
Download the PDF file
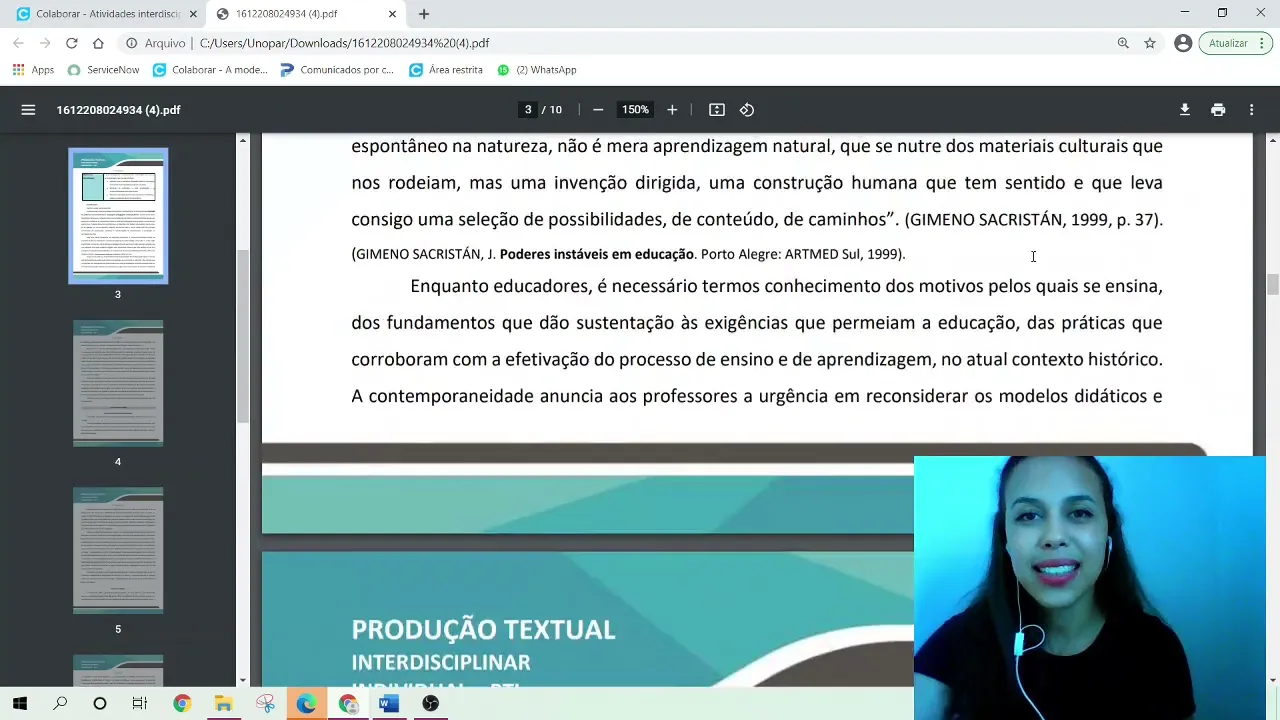click(1185, 110)
